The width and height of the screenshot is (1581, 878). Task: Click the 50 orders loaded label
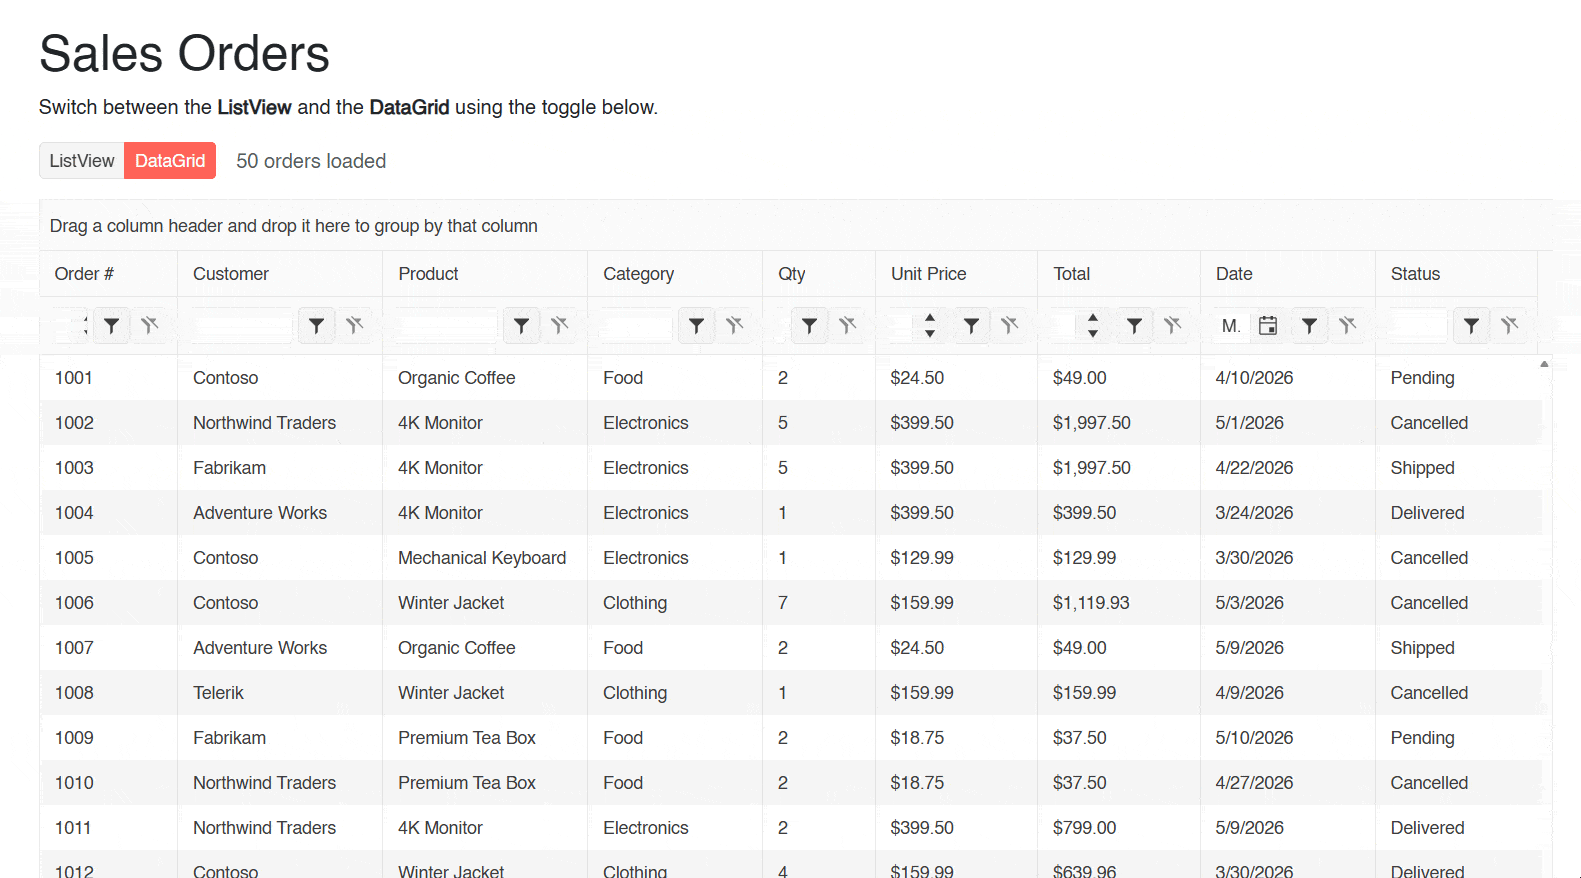click(x=311, y=161)
